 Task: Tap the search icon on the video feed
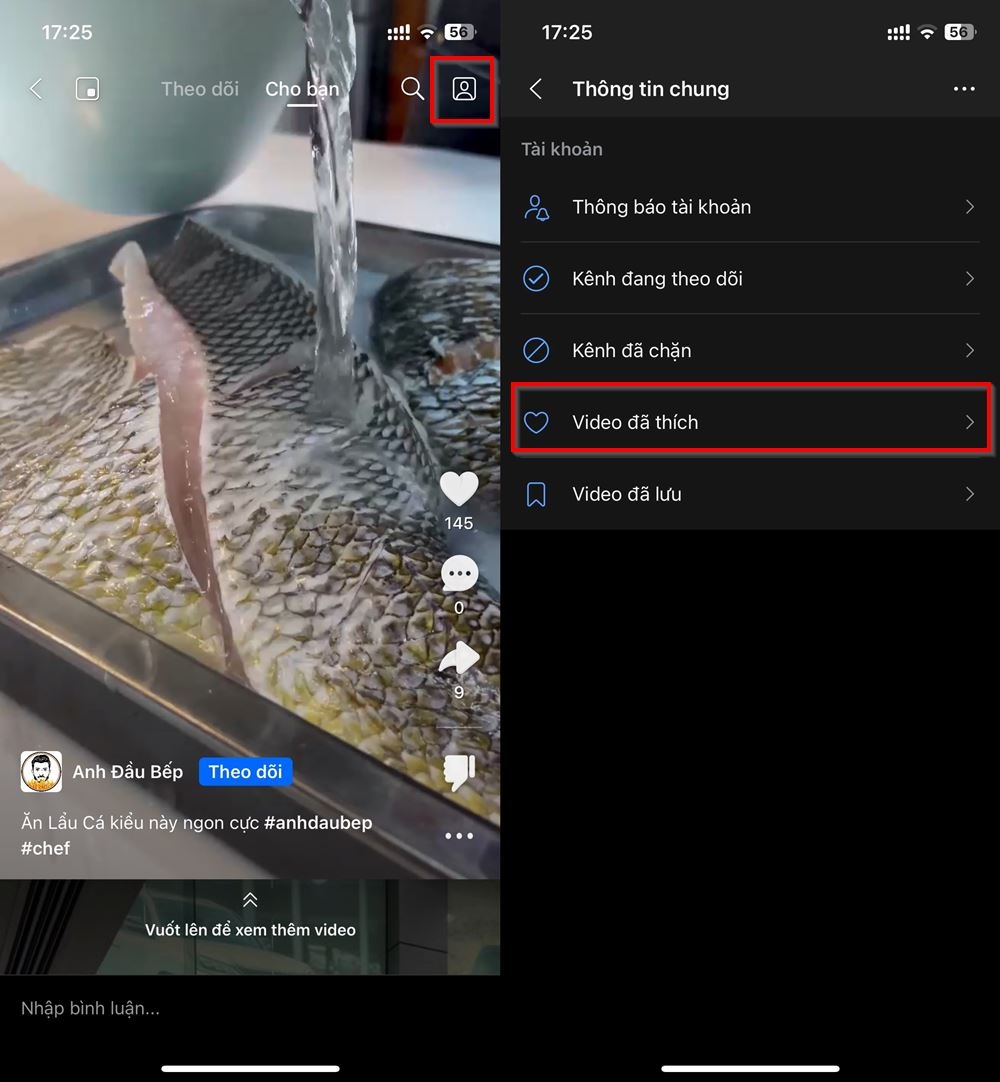coord(412,89)
